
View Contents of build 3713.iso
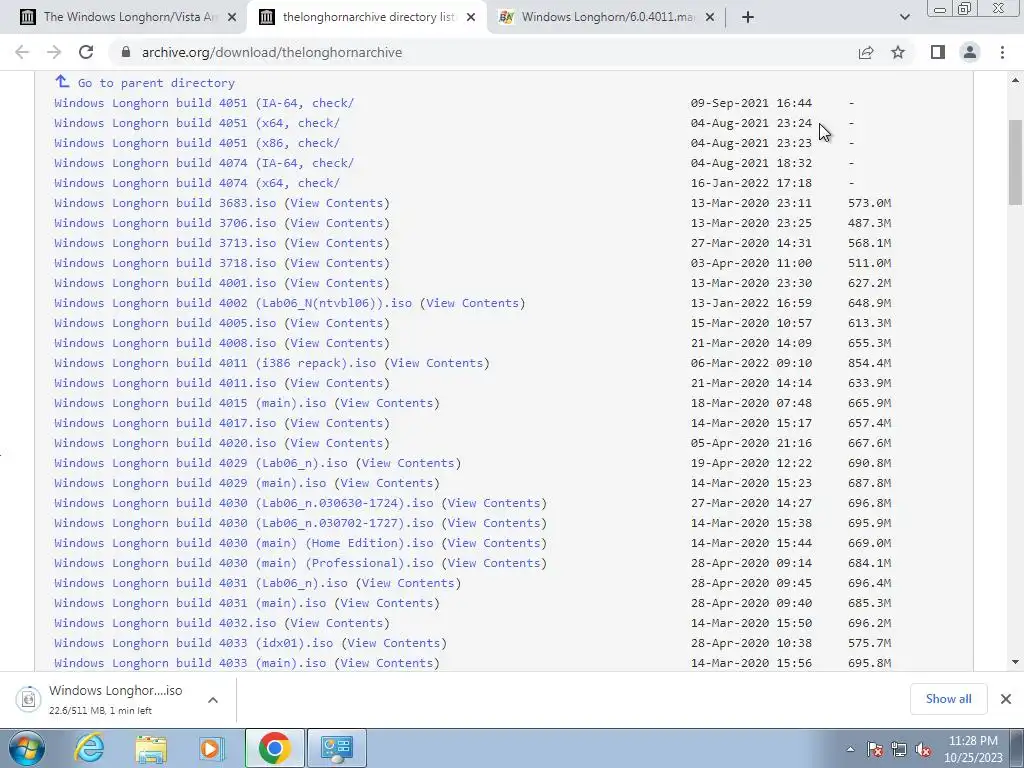coord(336,243)
